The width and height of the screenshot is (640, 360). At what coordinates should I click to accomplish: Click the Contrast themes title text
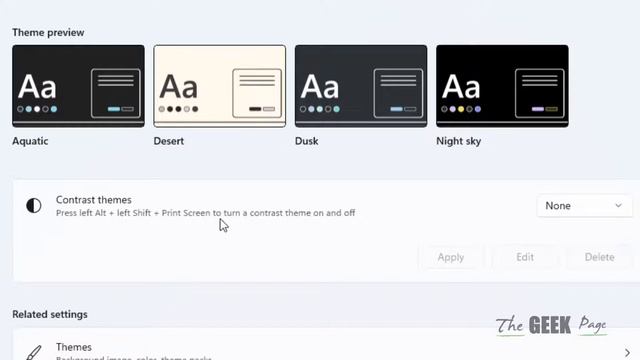tap(93, 200)
